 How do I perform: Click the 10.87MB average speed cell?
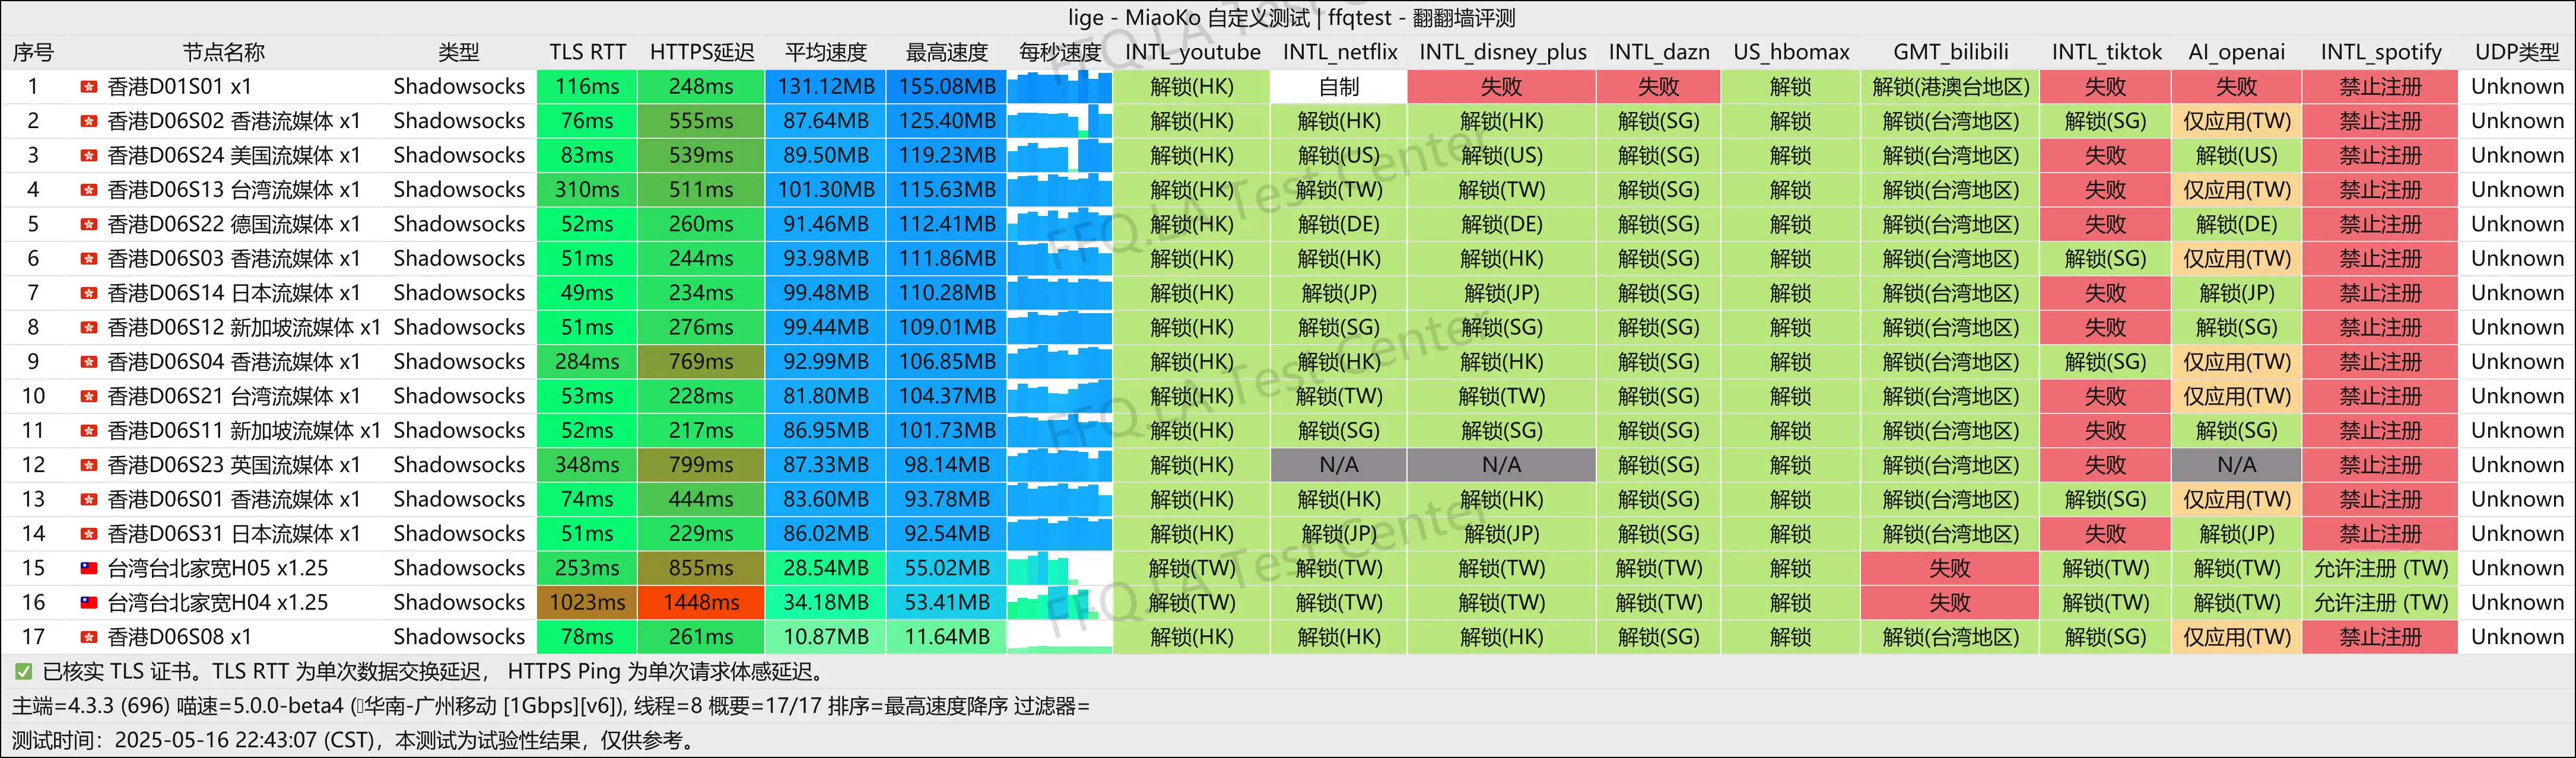[x=826, y=637]
